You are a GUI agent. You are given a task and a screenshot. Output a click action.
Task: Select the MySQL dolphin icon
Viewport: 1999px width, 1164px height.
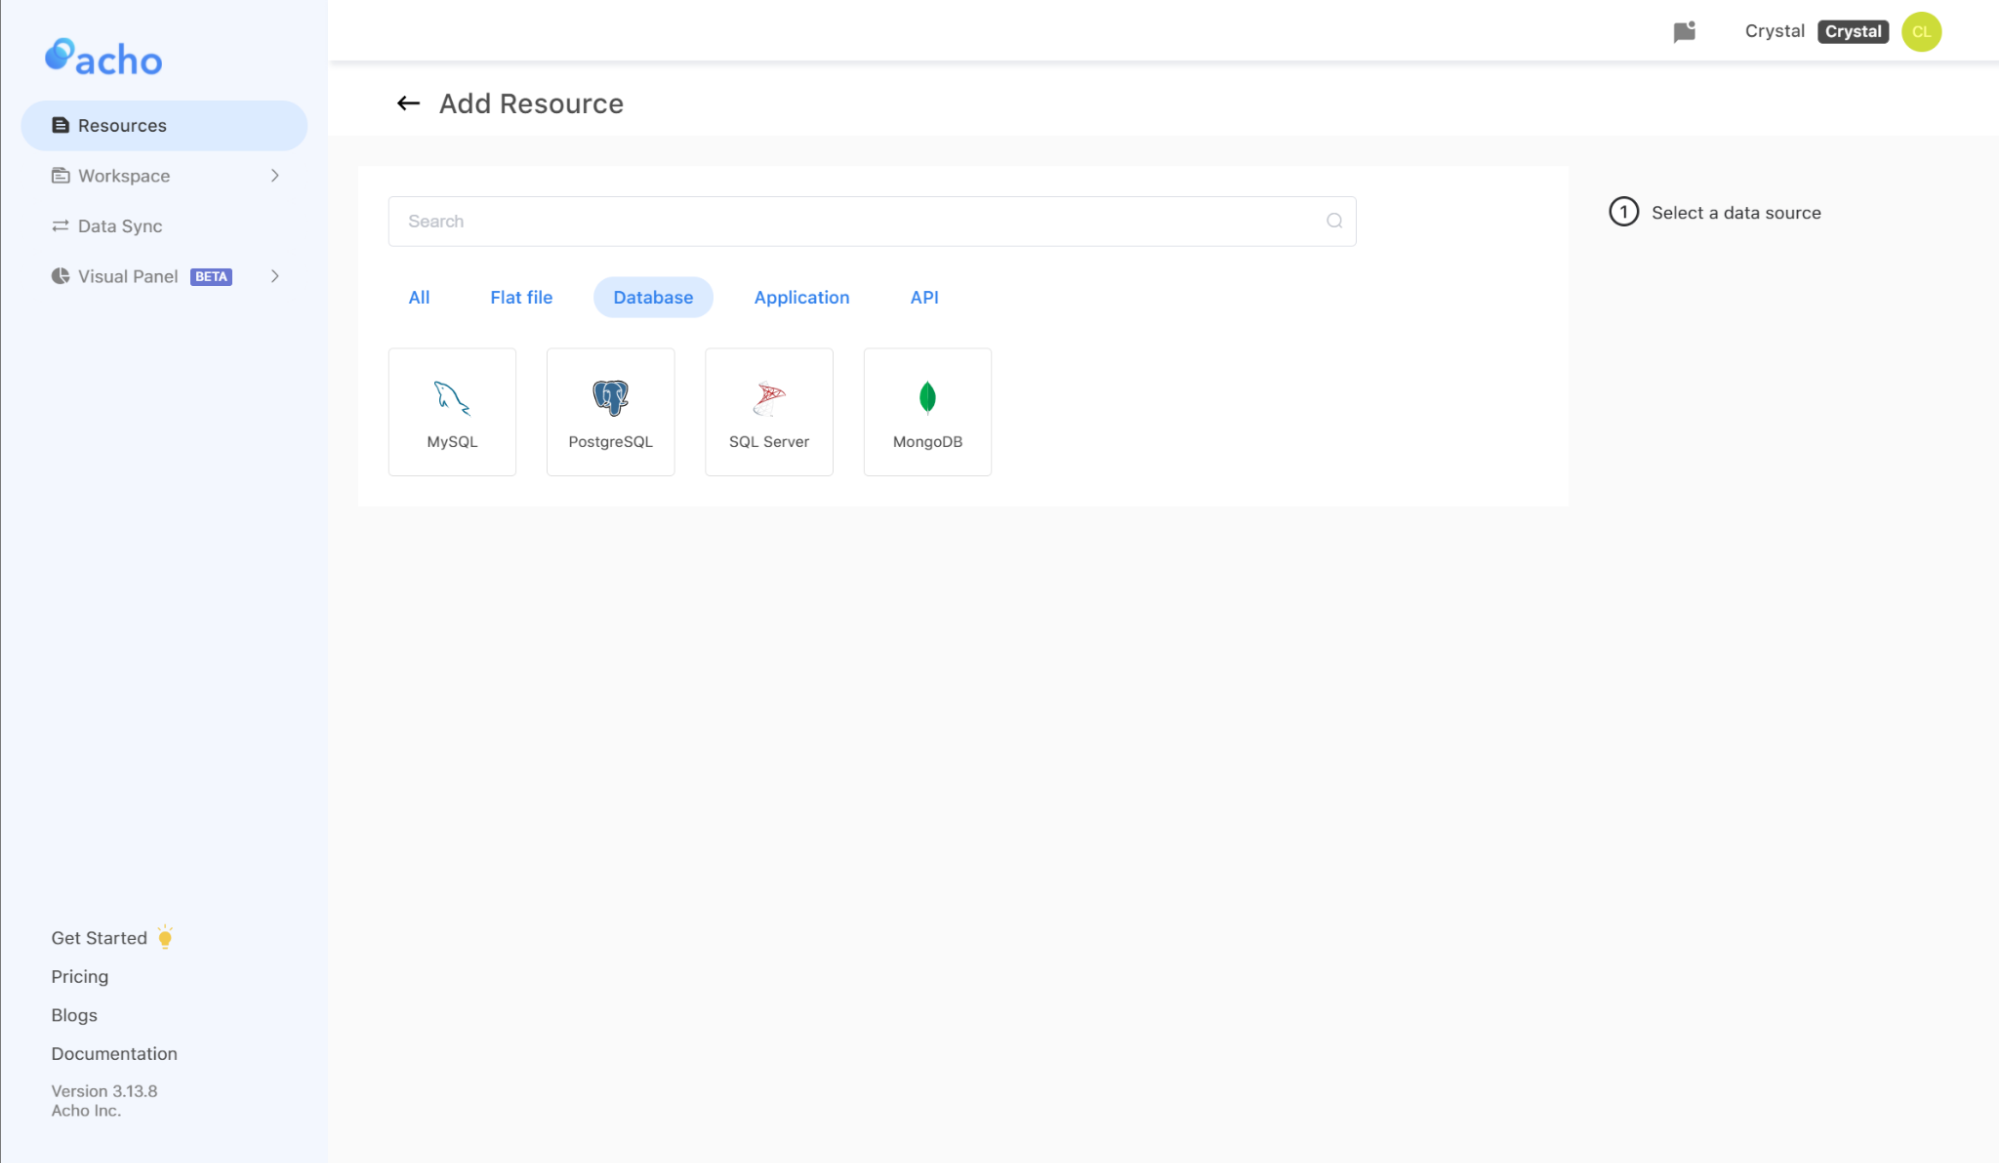point(452,398)
